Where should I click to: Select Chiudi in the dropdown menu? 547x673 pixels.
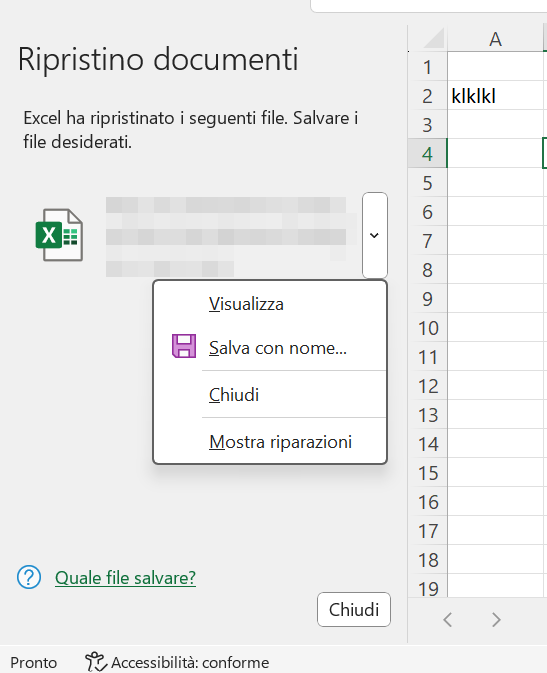coord(234,394)
